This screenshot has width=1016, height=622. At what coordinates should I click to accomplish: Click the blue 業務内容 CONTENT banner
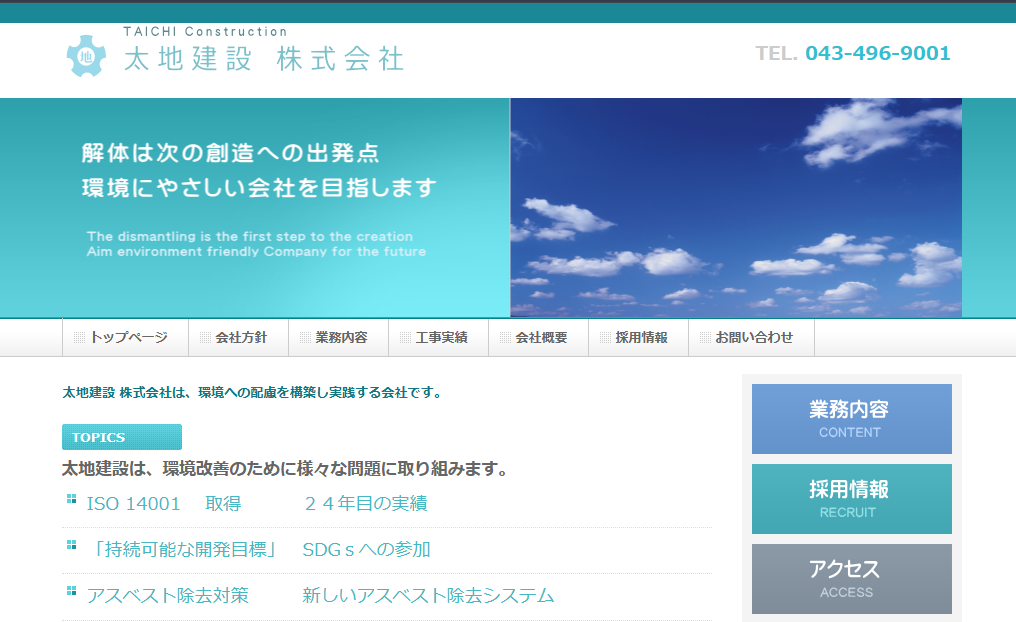pyautogui.click(x=851, y=419)
